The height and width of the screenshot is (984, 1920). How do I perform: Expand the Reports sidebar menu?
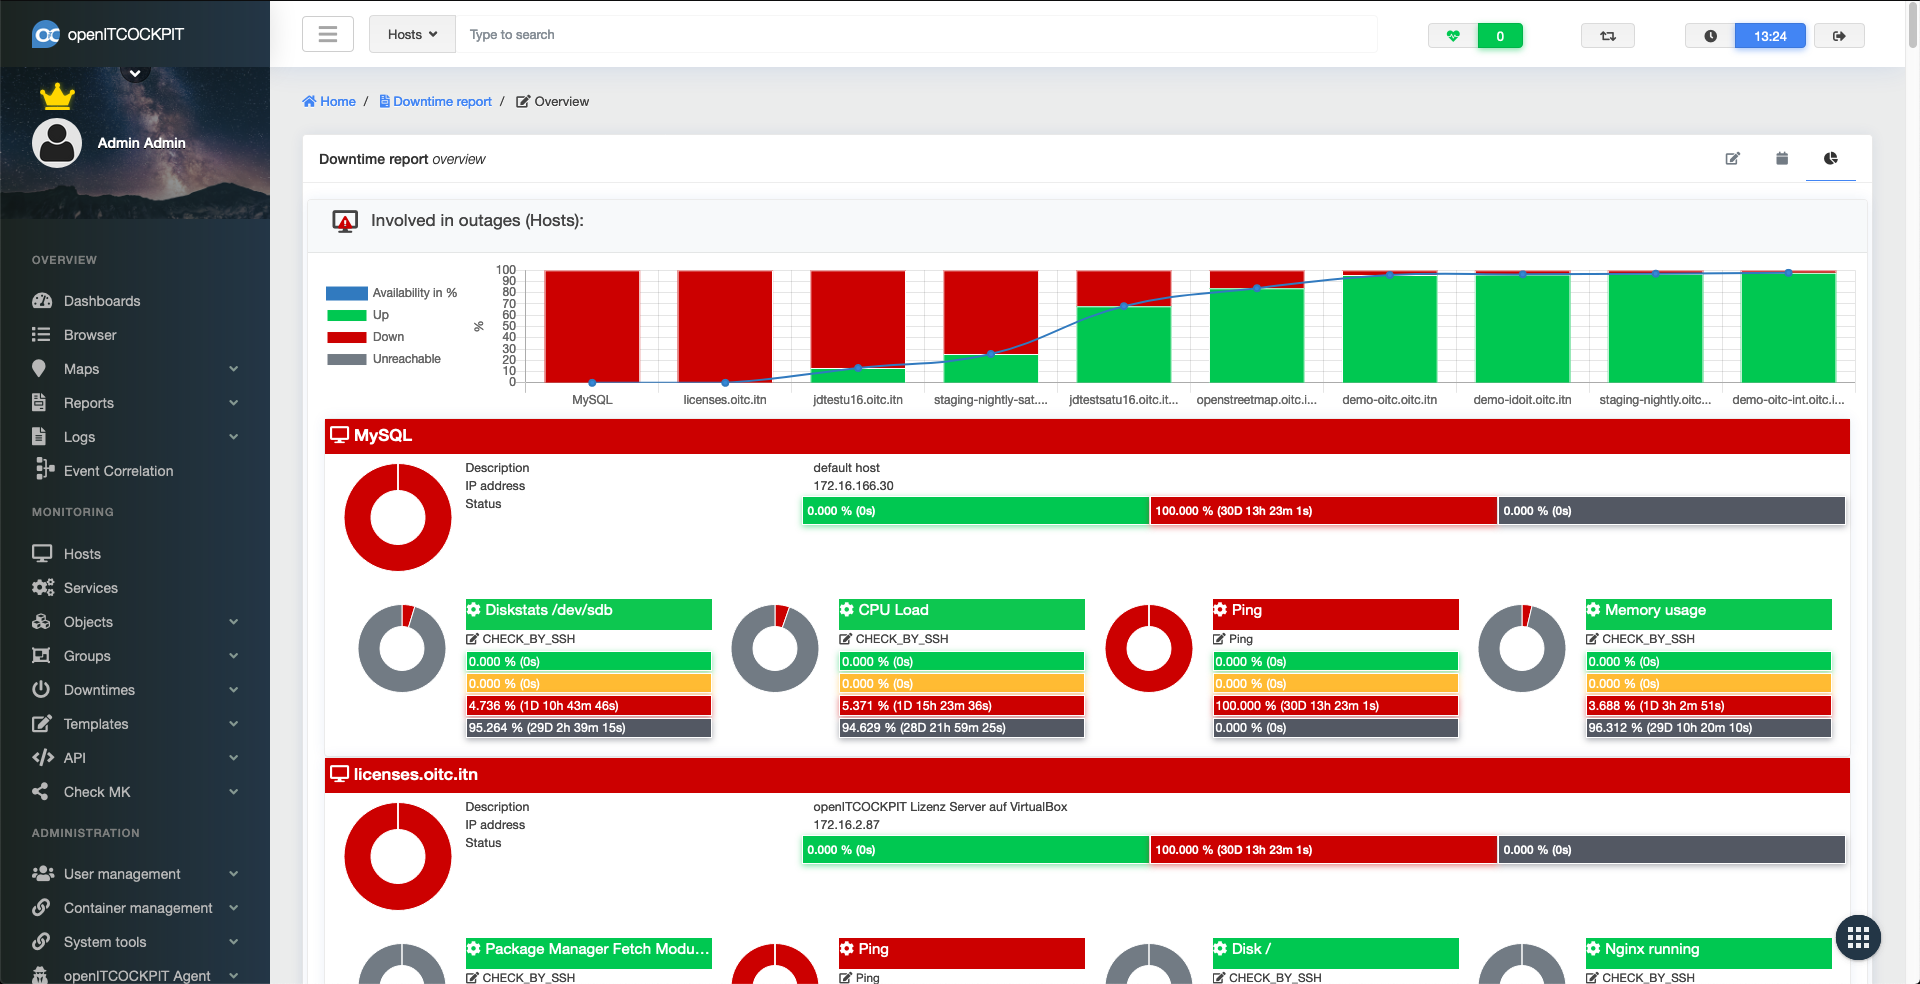135,403
